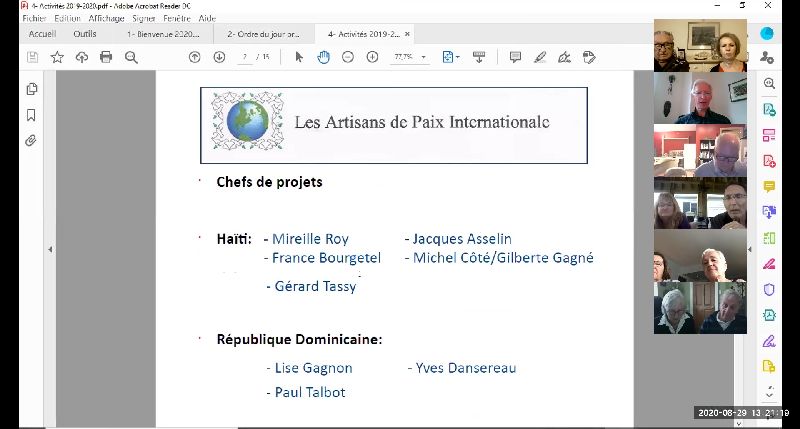The image size is (800, 429).
Task: Switch to the Outils tab
Action: click(85, 34)
